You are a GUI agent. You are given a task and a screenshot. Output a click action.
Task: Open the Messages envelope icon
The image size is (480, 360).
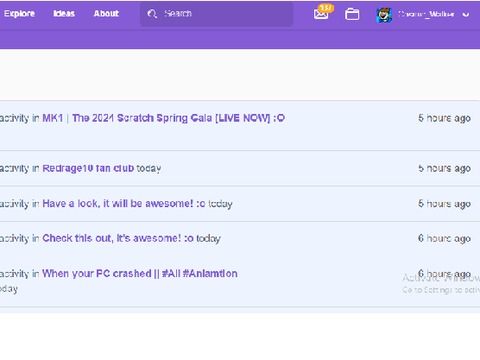(x=321, y=14)
